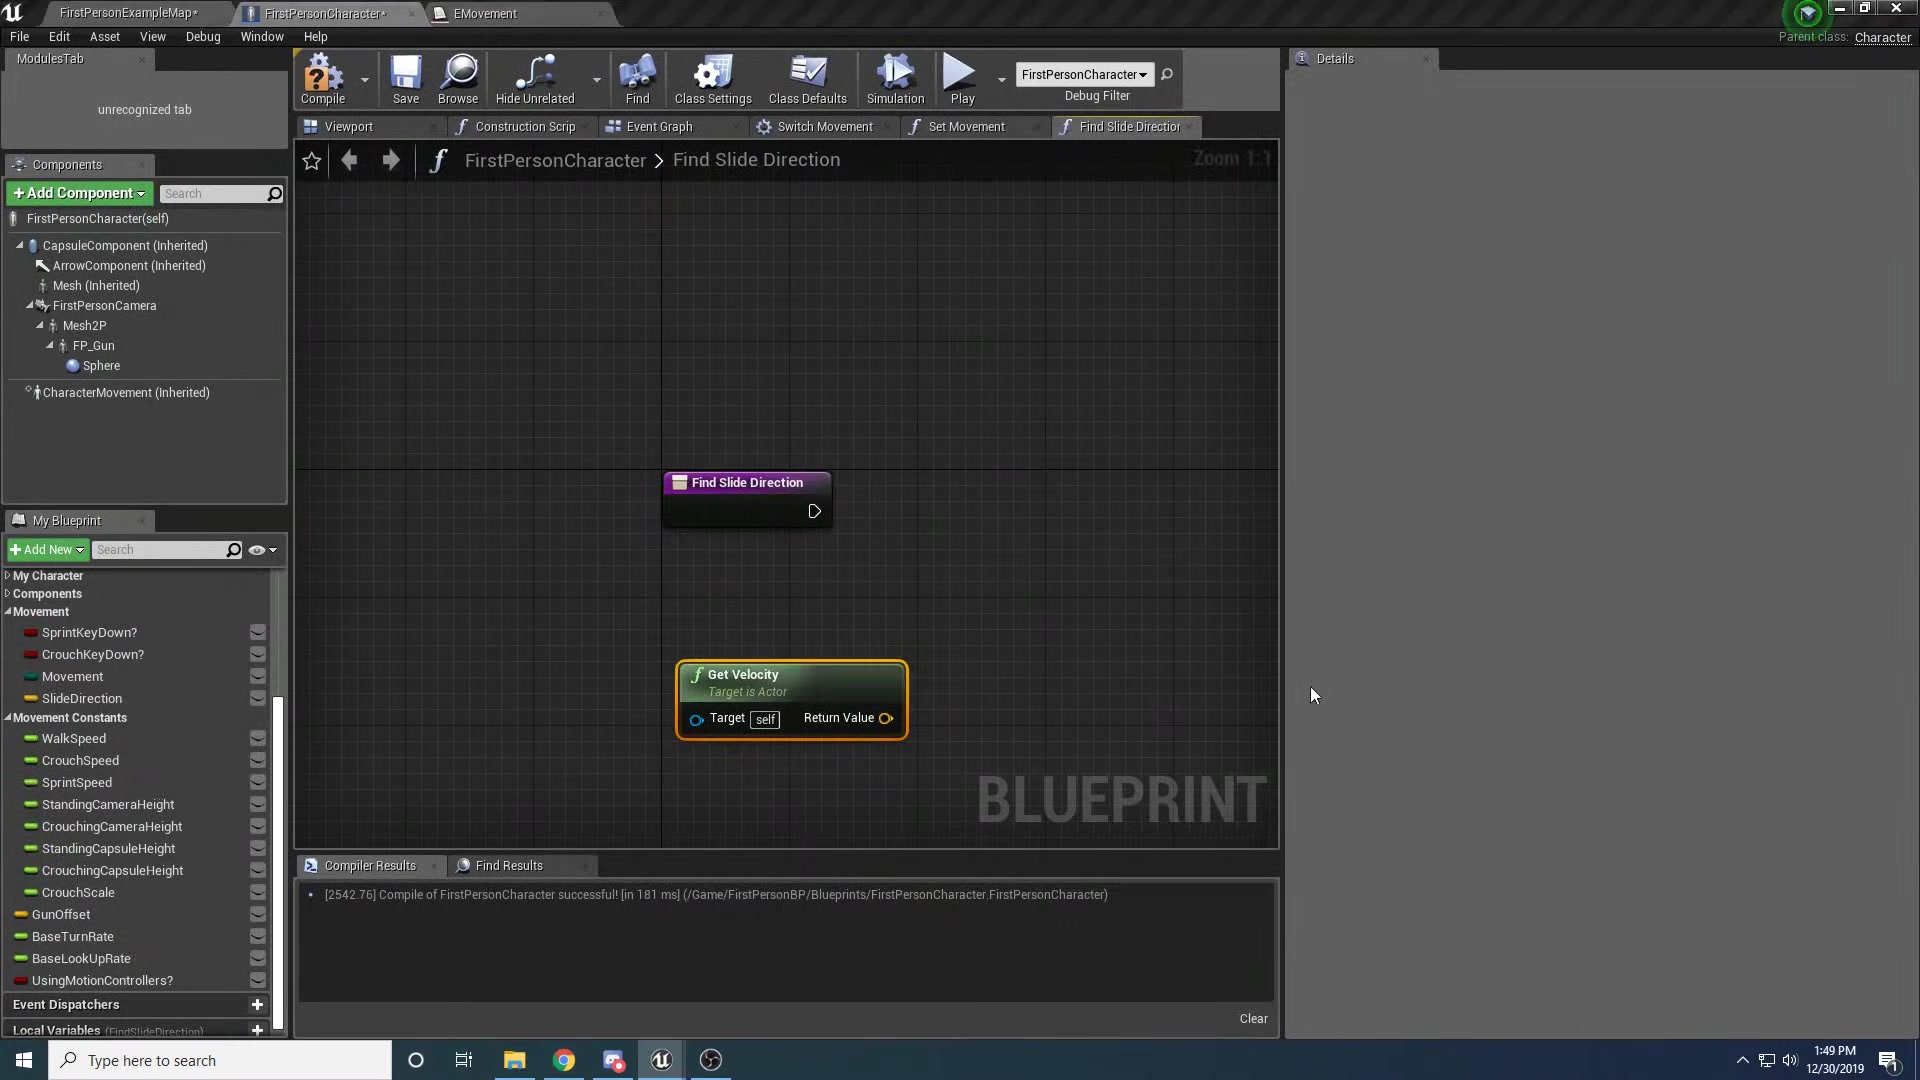The width and height of the screenshot is (1920, 1080).
Task: Toggle visibility of SprintKeyDown? variable
Action: tap(258, 633)
